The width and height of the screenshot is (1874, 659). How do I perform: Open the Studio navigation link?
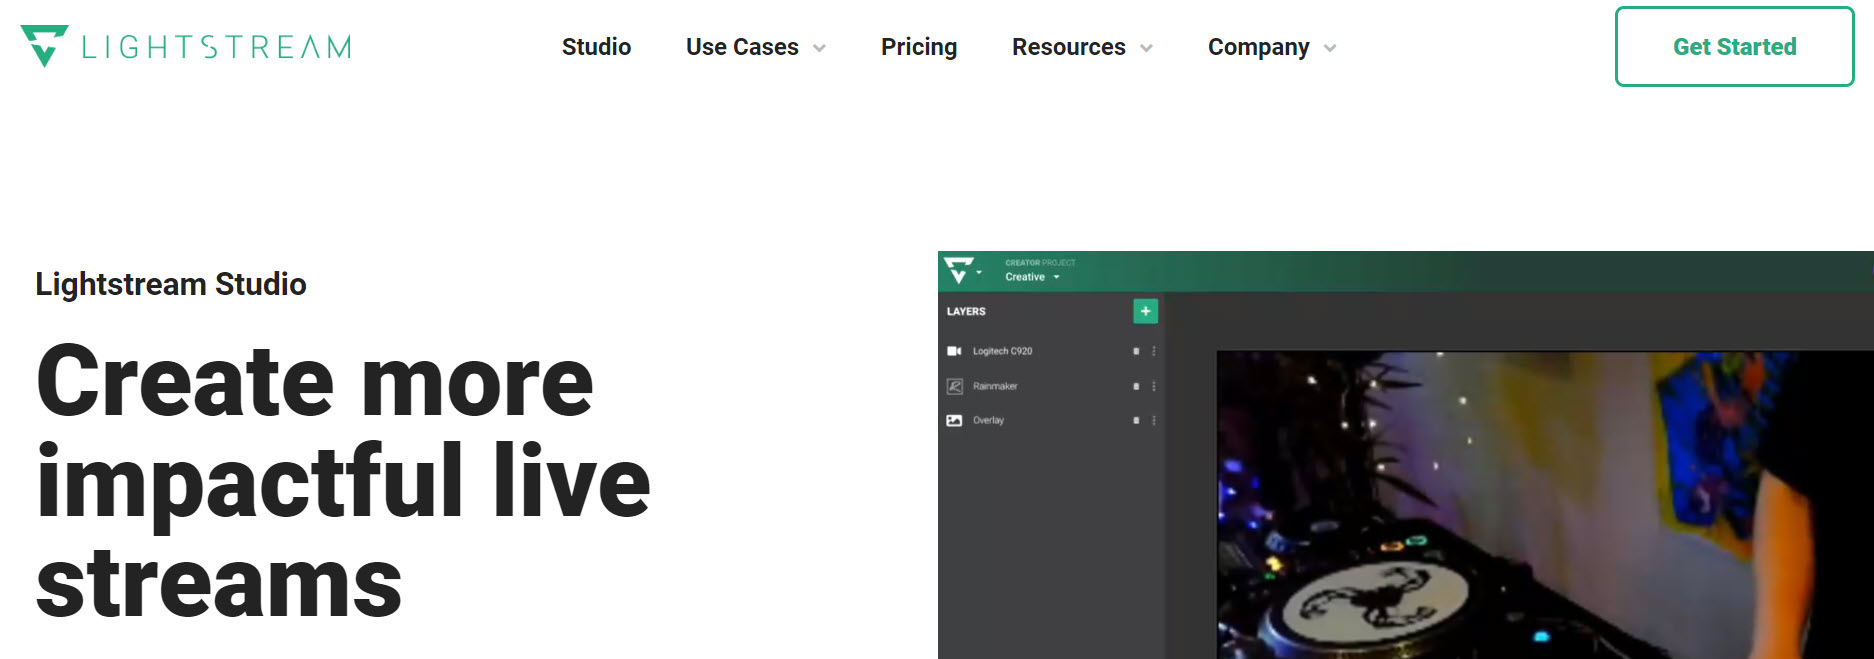tap(596, 47)
